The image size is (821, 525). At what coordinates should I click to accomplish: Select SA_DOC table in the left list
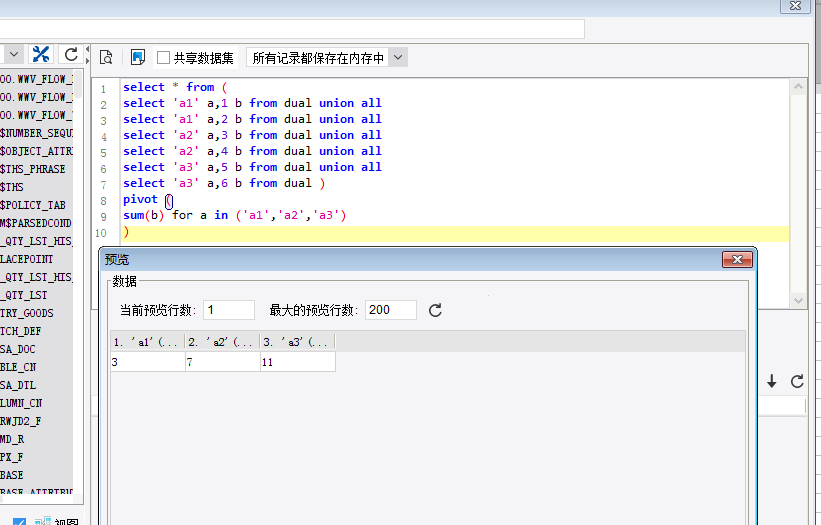click(x=19, y=349)
